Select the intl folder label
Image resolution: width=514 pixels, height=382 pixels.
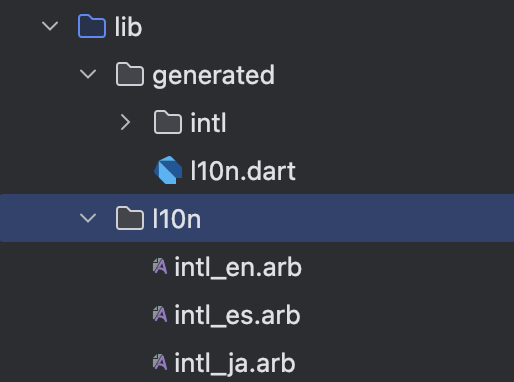tap(208, 123)
